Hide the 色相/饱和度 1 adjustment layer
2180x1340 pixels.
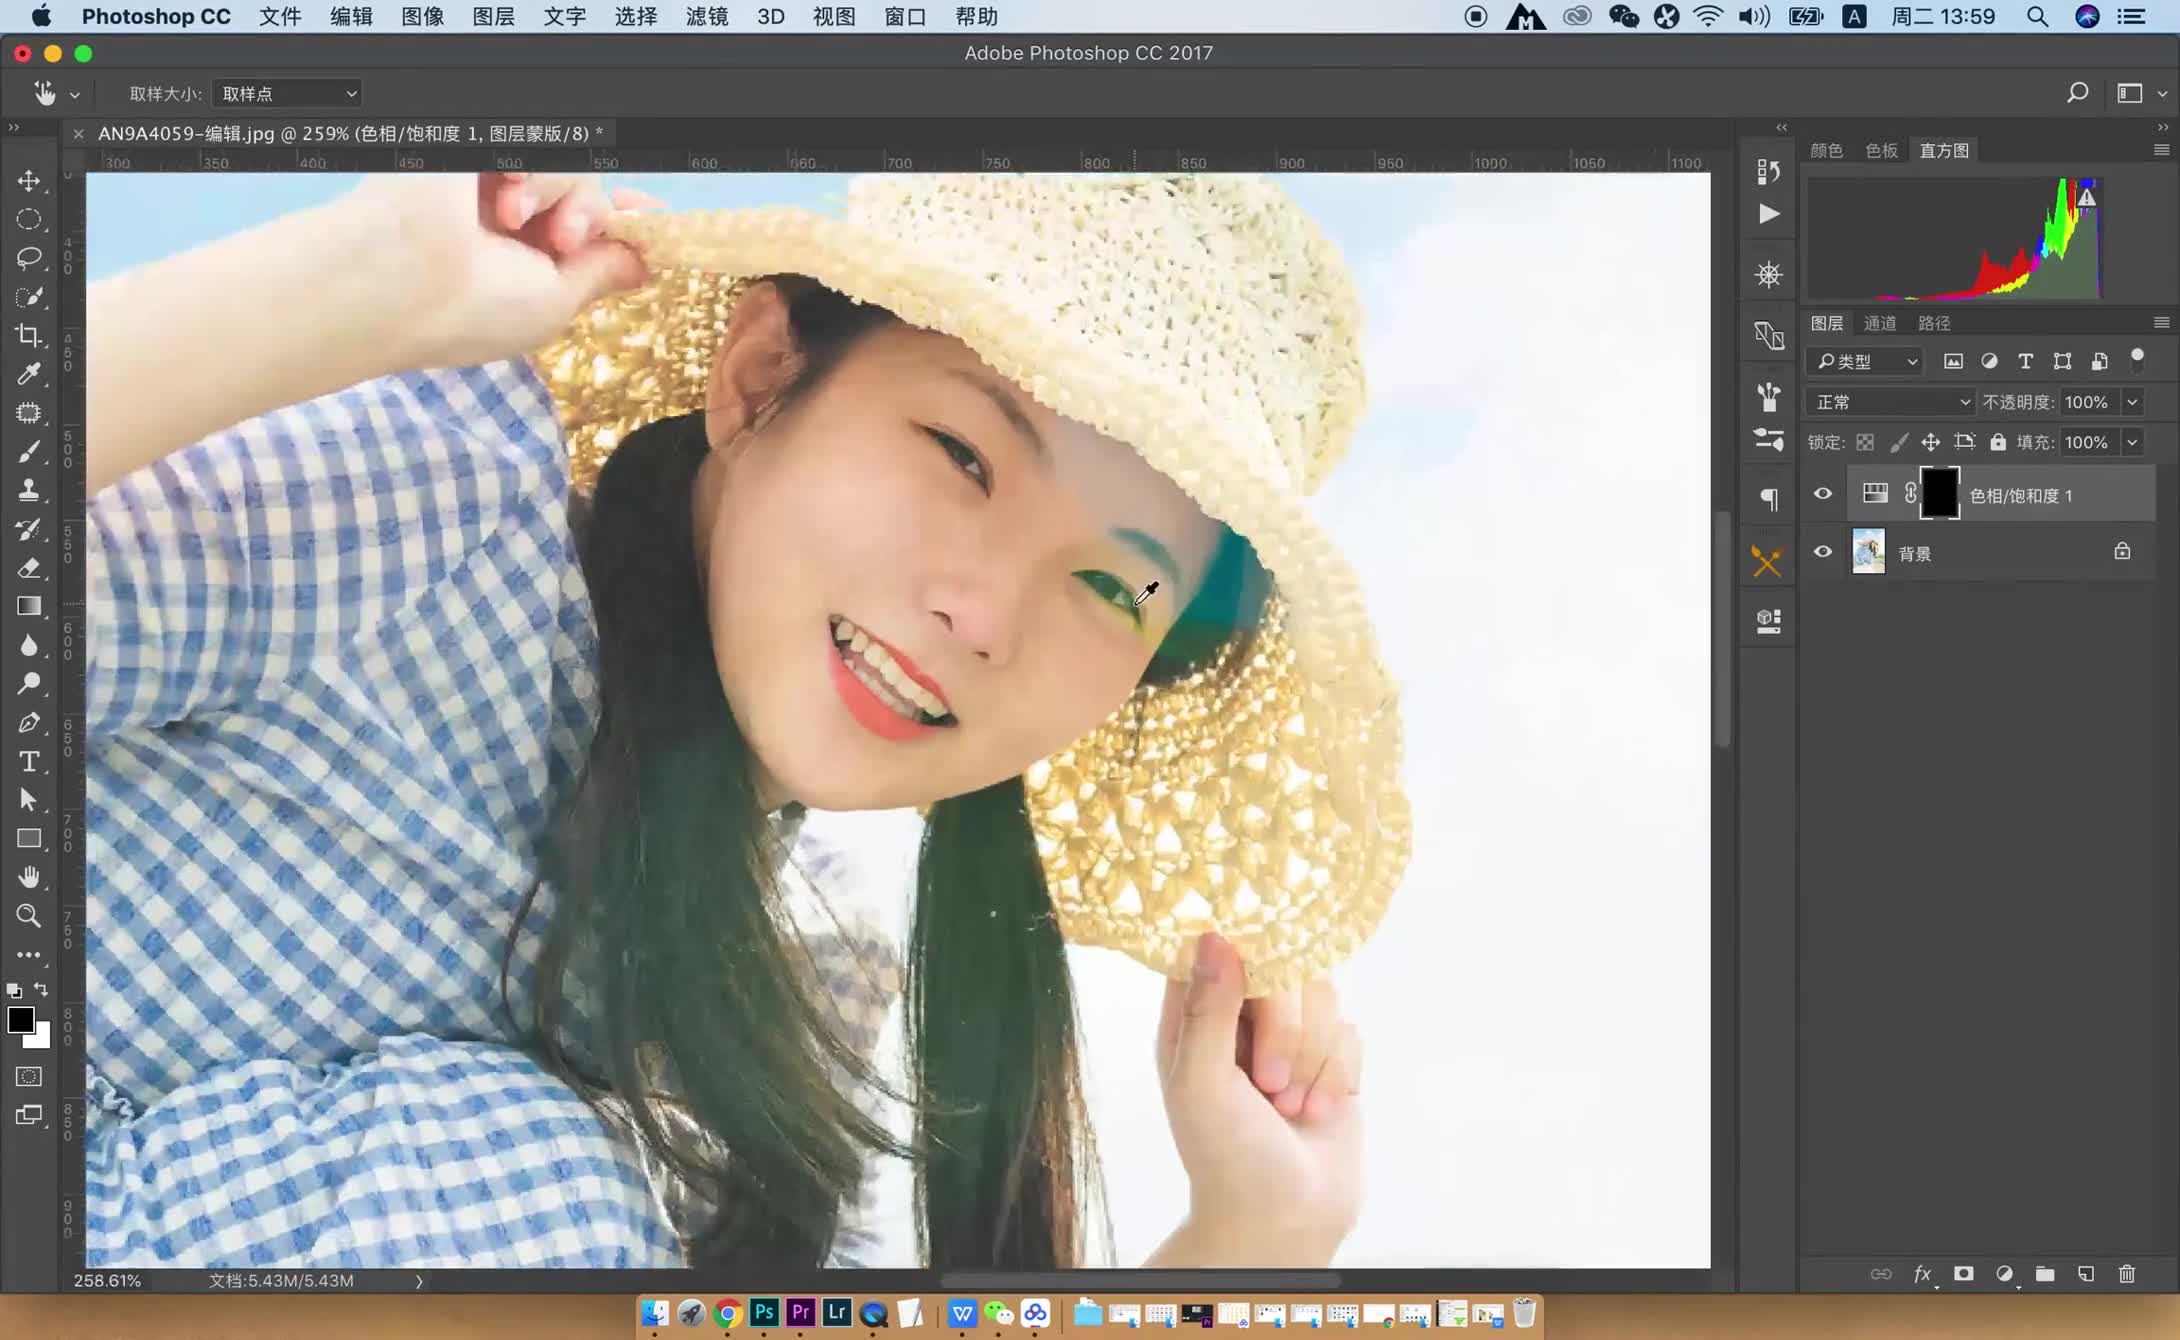(x=1821, y=494)
